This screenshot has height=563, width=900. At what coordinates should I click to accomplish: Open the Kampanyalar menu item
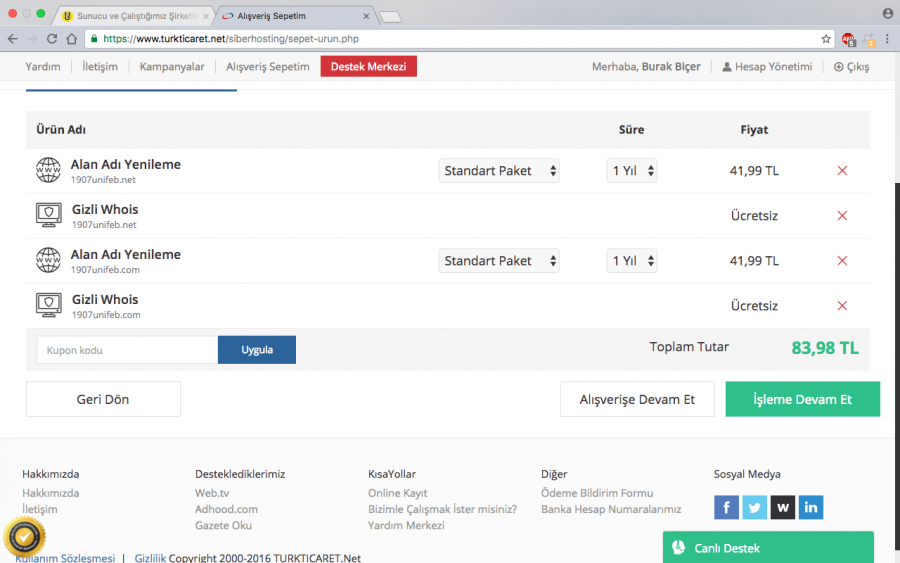click(172, 67)
